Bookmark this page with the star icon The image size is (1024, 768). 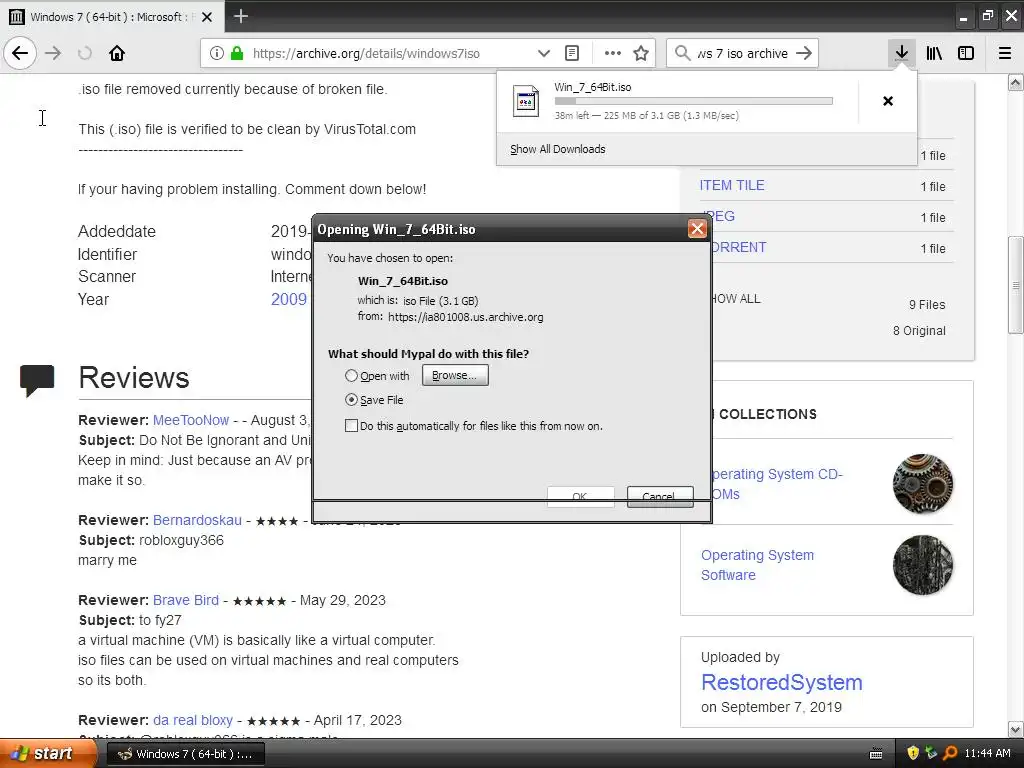[x=641, y=53]
